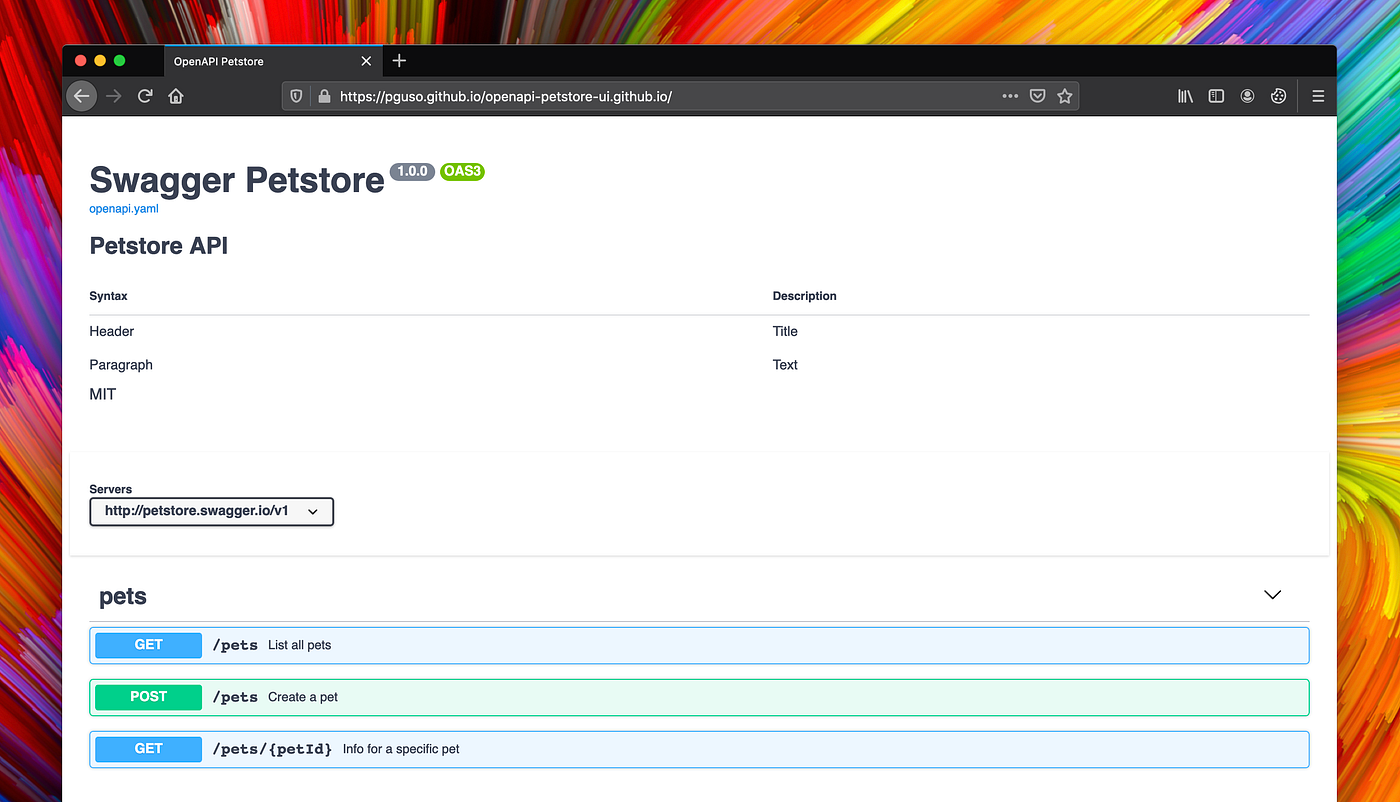Click the green POST method badge

148,697
